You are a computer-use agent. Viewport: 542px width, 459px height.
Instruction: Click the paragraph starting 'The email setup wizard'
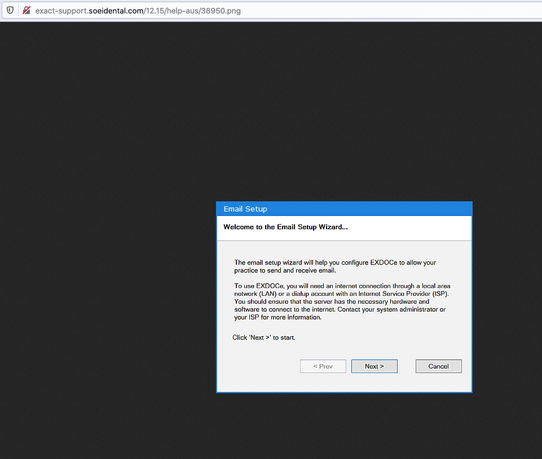[335, 266]
